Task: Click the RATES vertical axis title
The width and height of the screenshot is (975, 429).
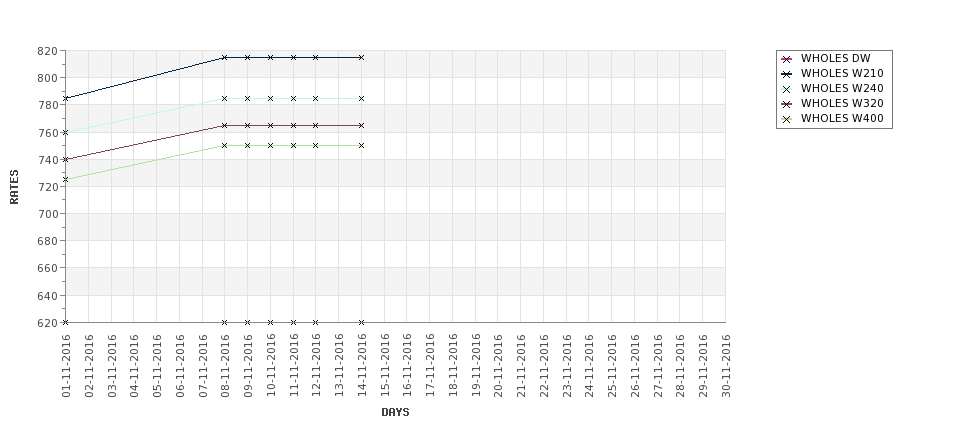Action: point(14,187)
